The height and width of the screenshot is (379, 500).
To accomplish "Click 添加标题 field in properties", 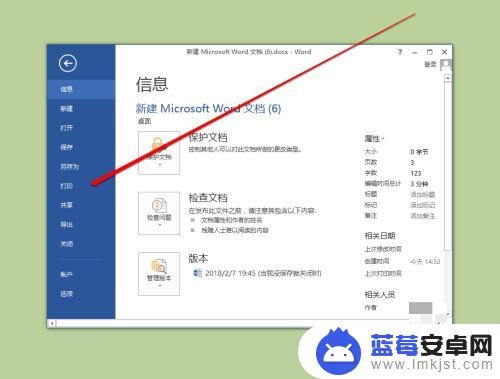I will click(x=423, y=194).
